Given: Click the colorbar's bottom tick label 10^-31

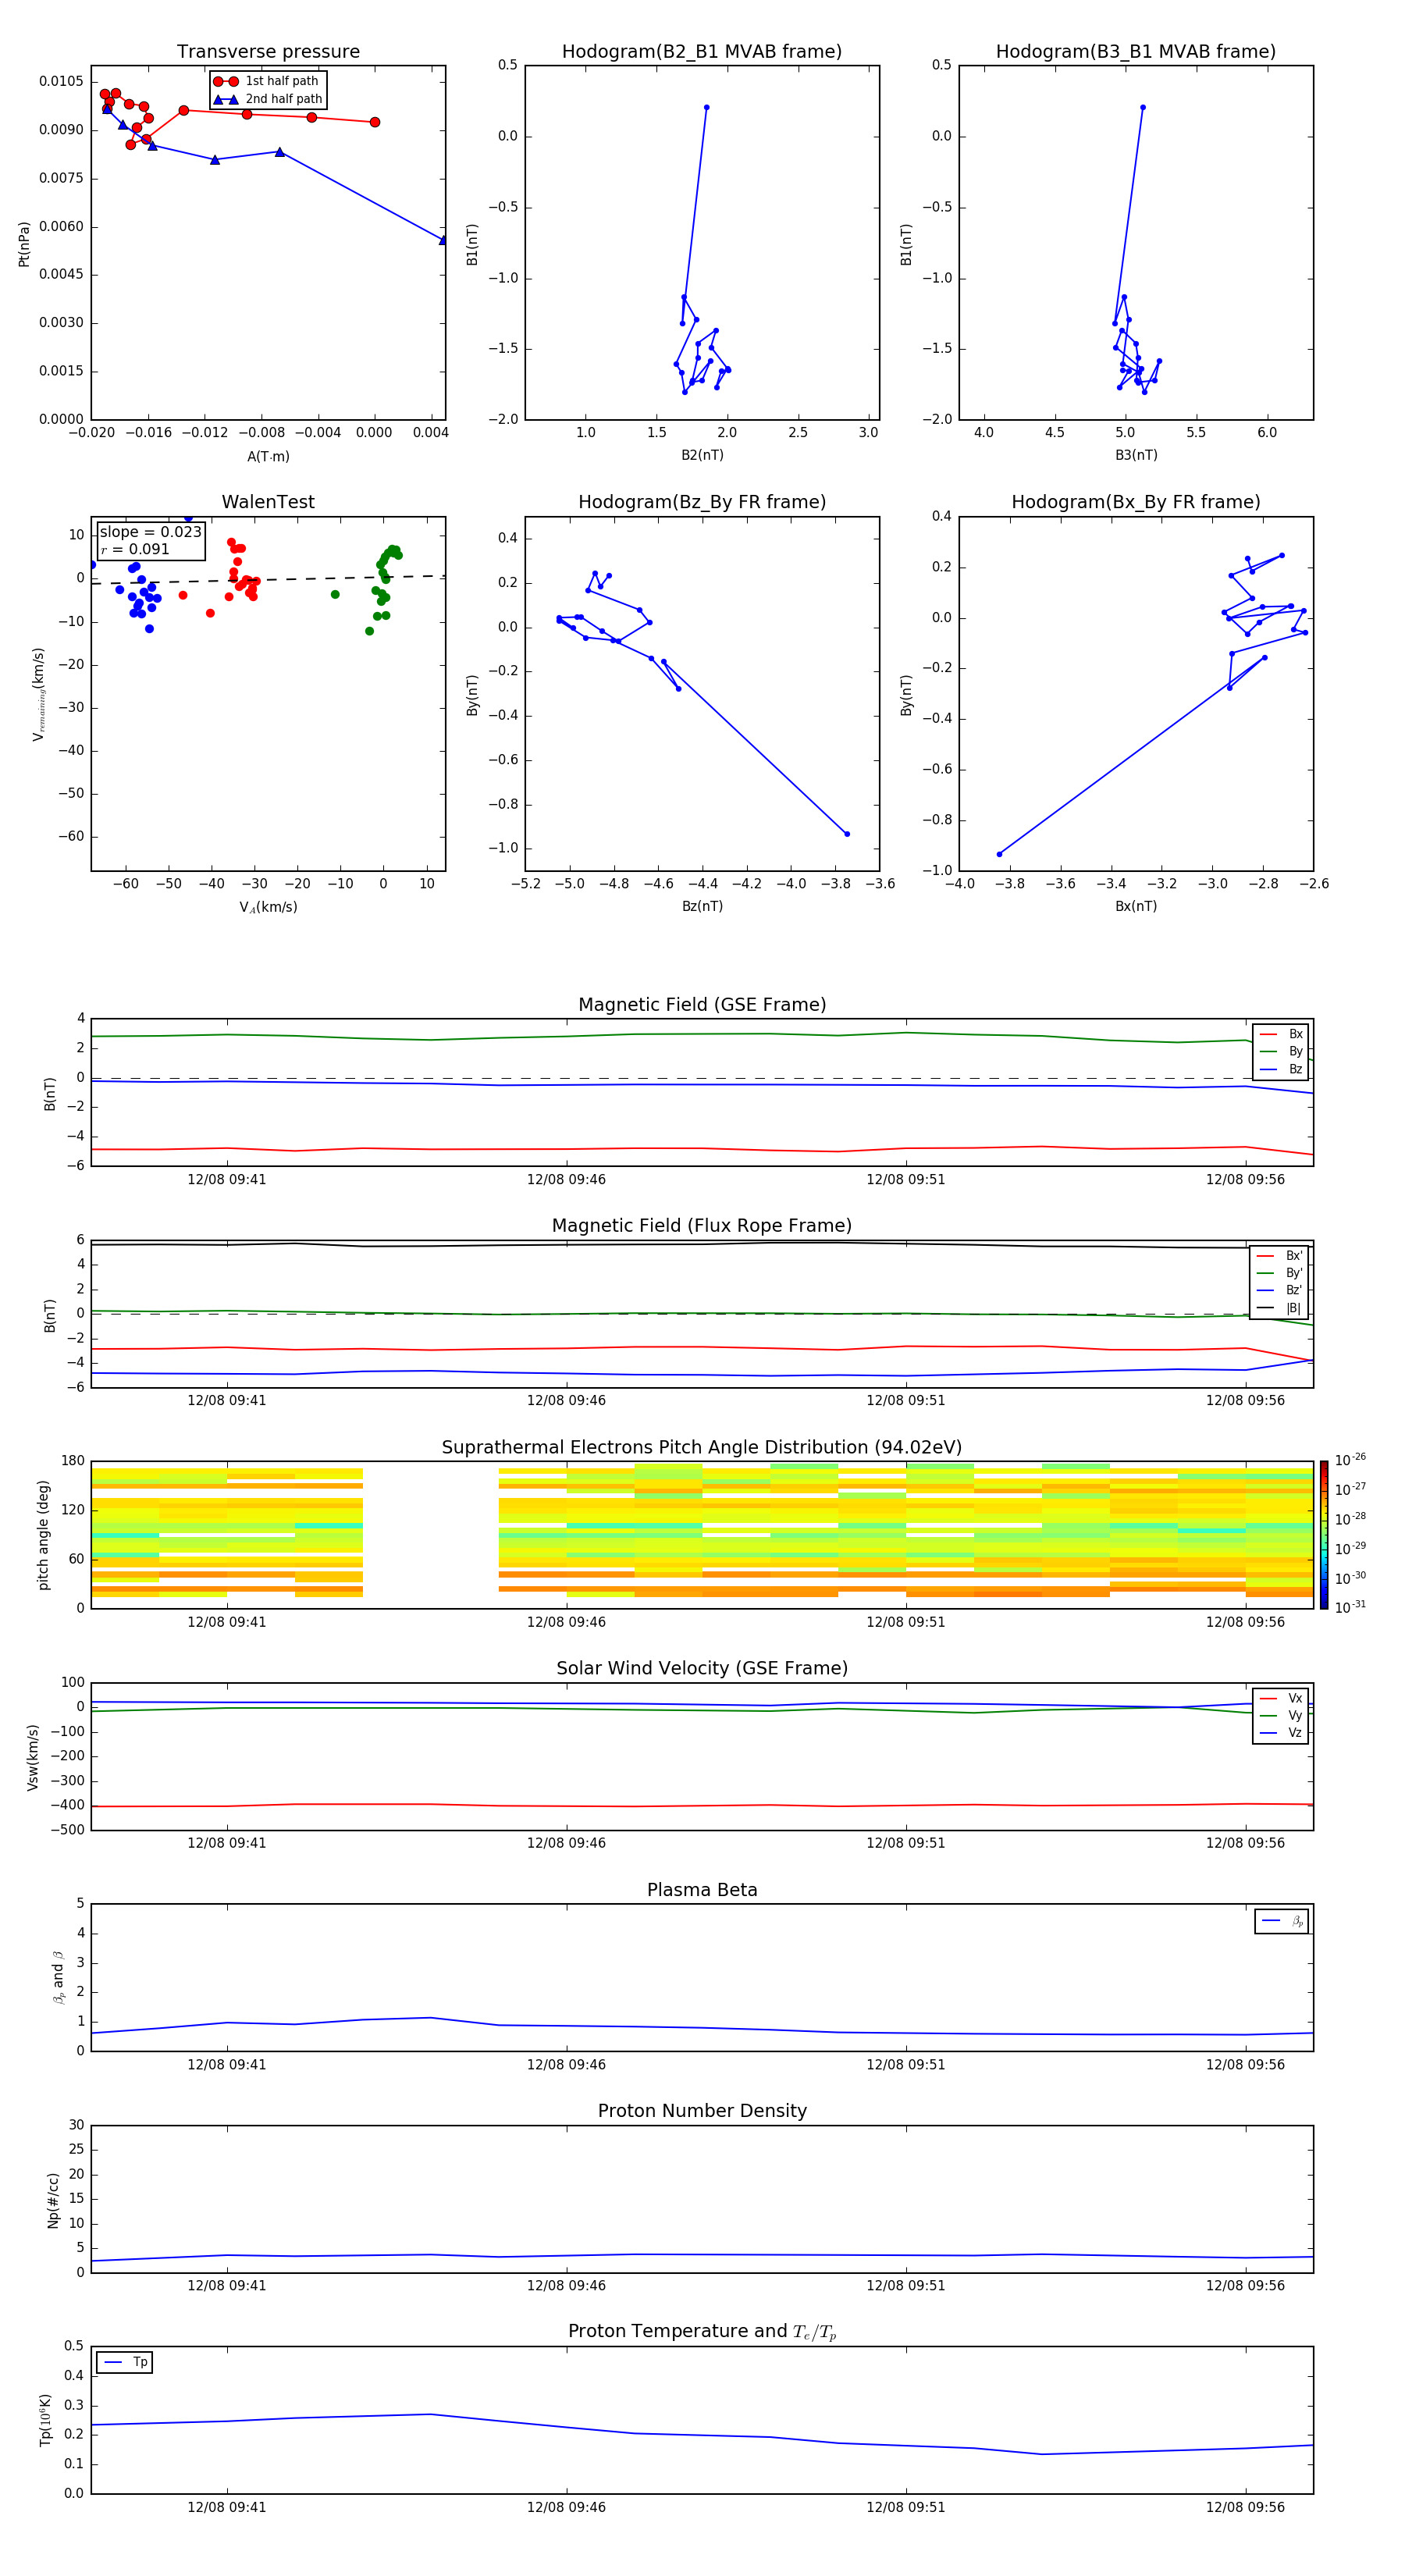Looking at the screenshot, I should 1350,1607.
